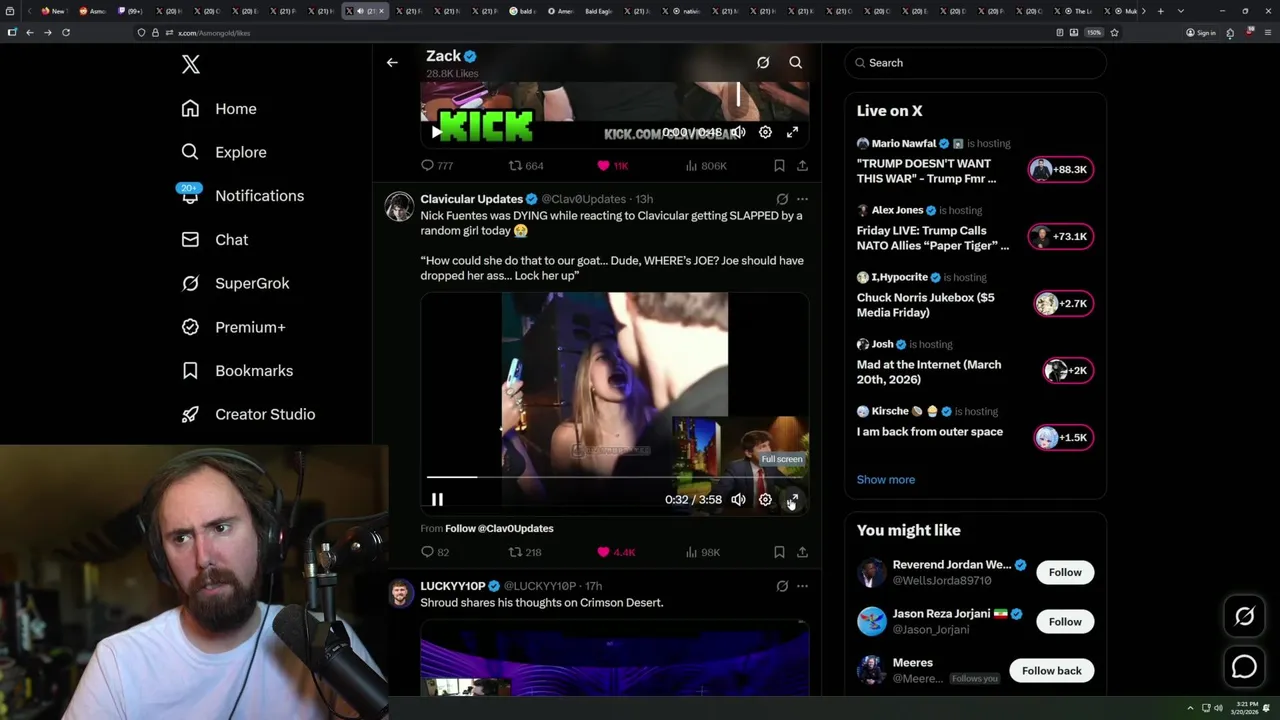Open the LUCKYY10P profile avatar
Image resolution: width=1280 pixels, height=720 pixels.
(400, 593)
